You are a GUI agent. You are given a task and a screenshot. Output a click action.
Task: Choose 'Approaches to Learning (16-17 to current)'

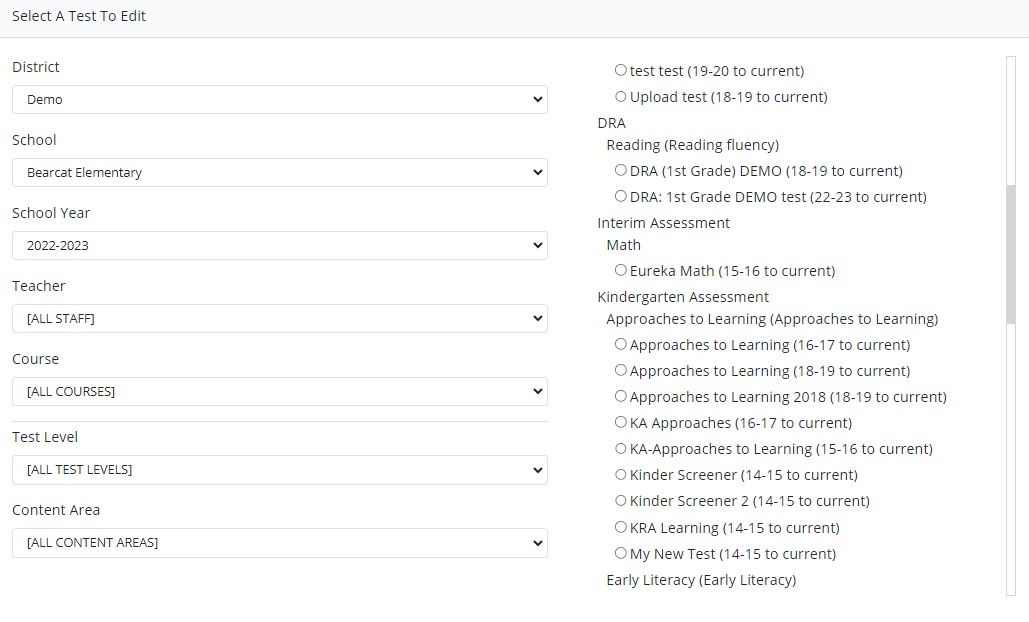pos(621,345)
